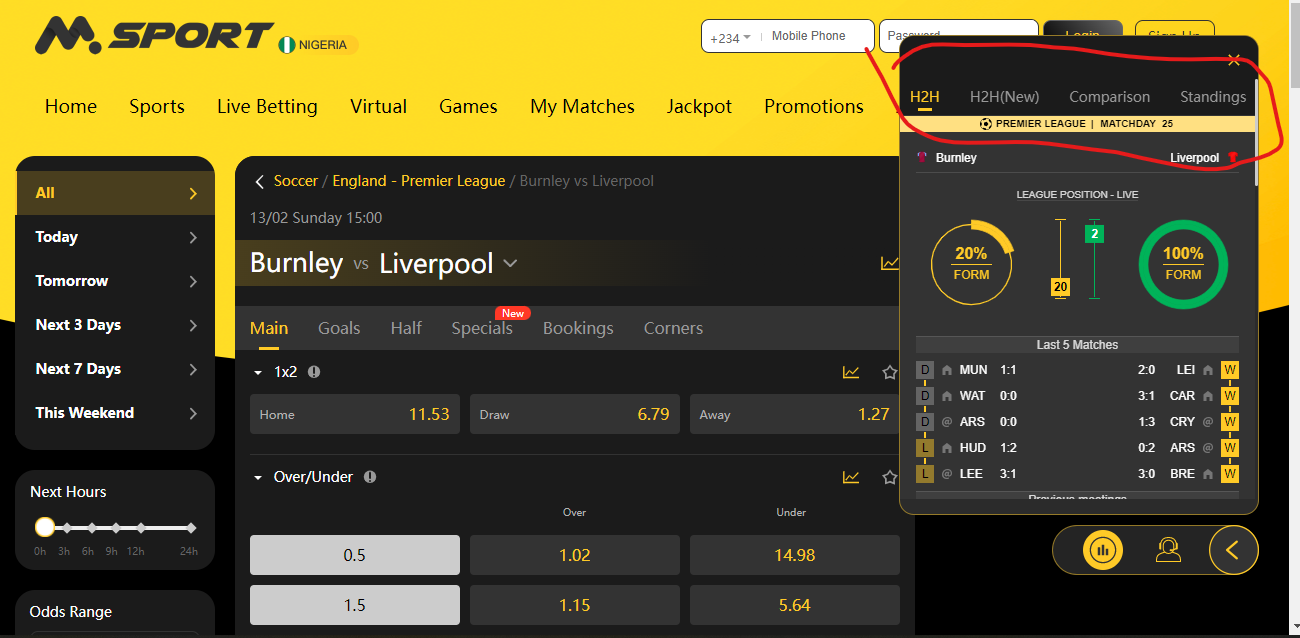Click Burnley's 20% form circle
1300x638 pixels.
(971, 262)
